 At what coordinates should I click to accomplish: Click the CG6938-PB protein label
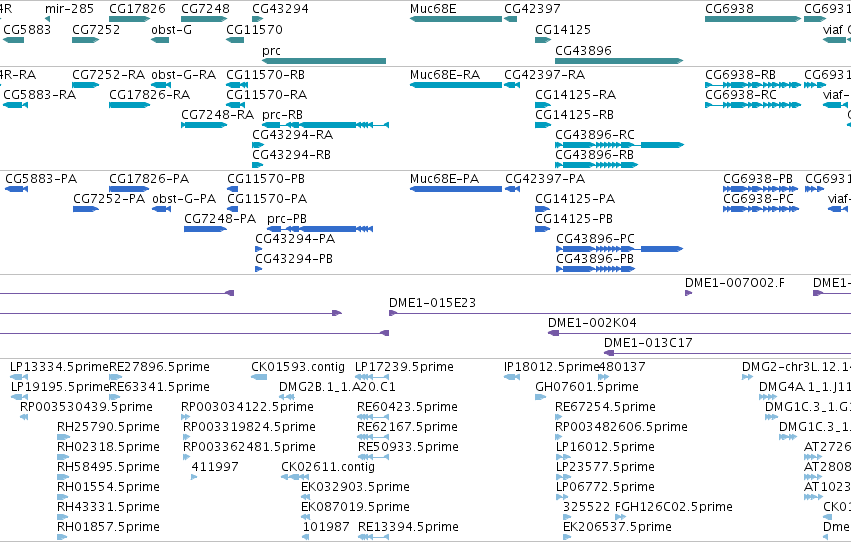pyautogui.click(x=758, y=178)
